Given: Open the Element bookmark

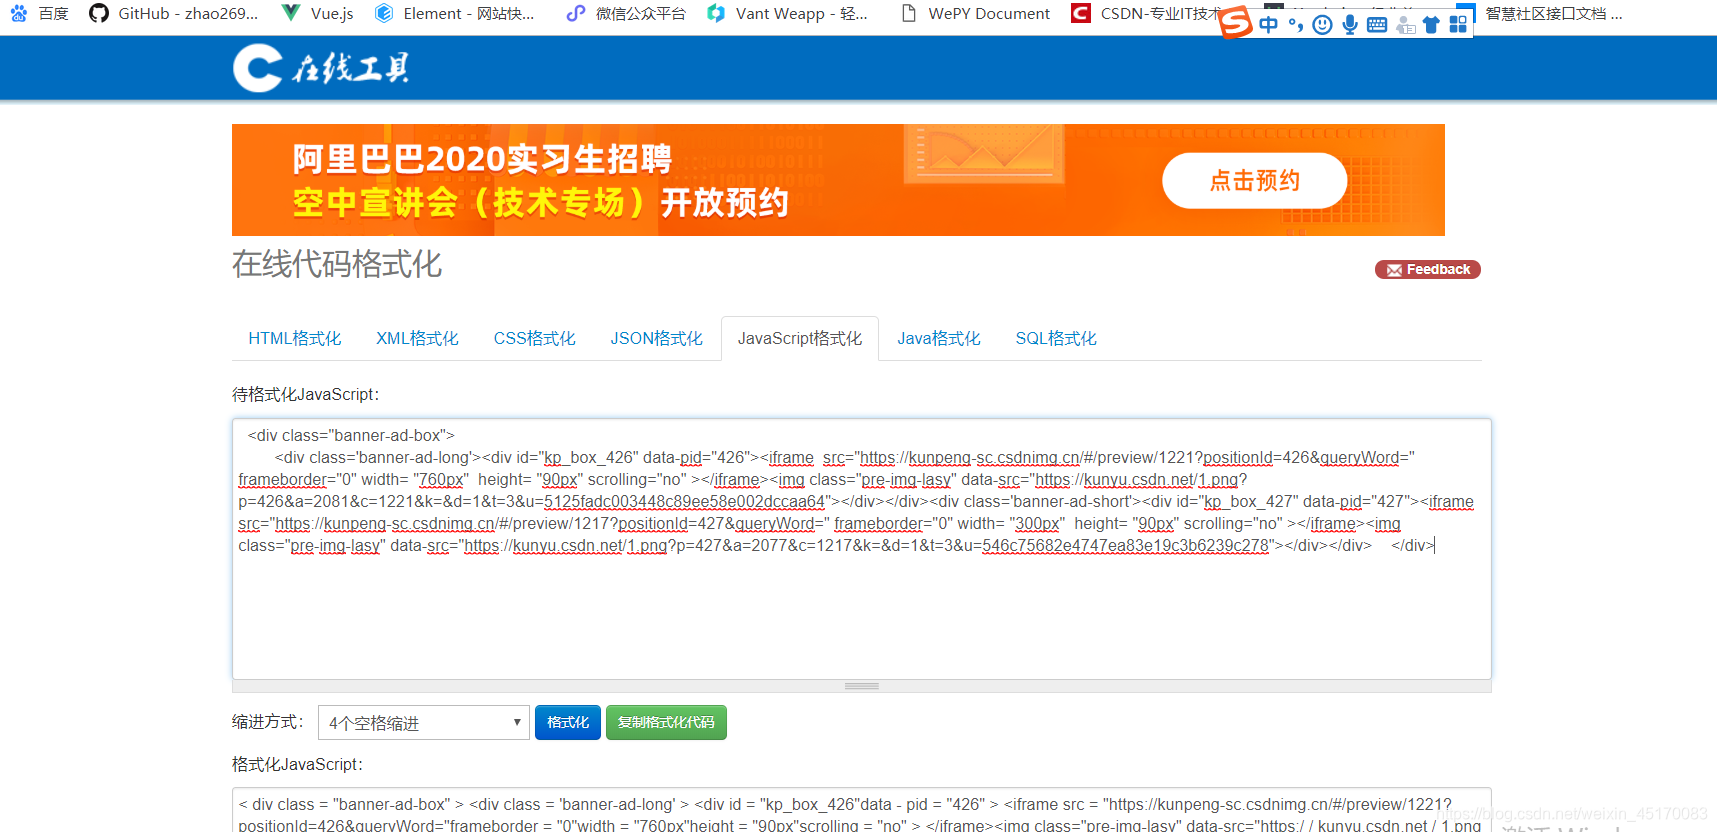Looking at the screenshot, I should coord(455,13).
